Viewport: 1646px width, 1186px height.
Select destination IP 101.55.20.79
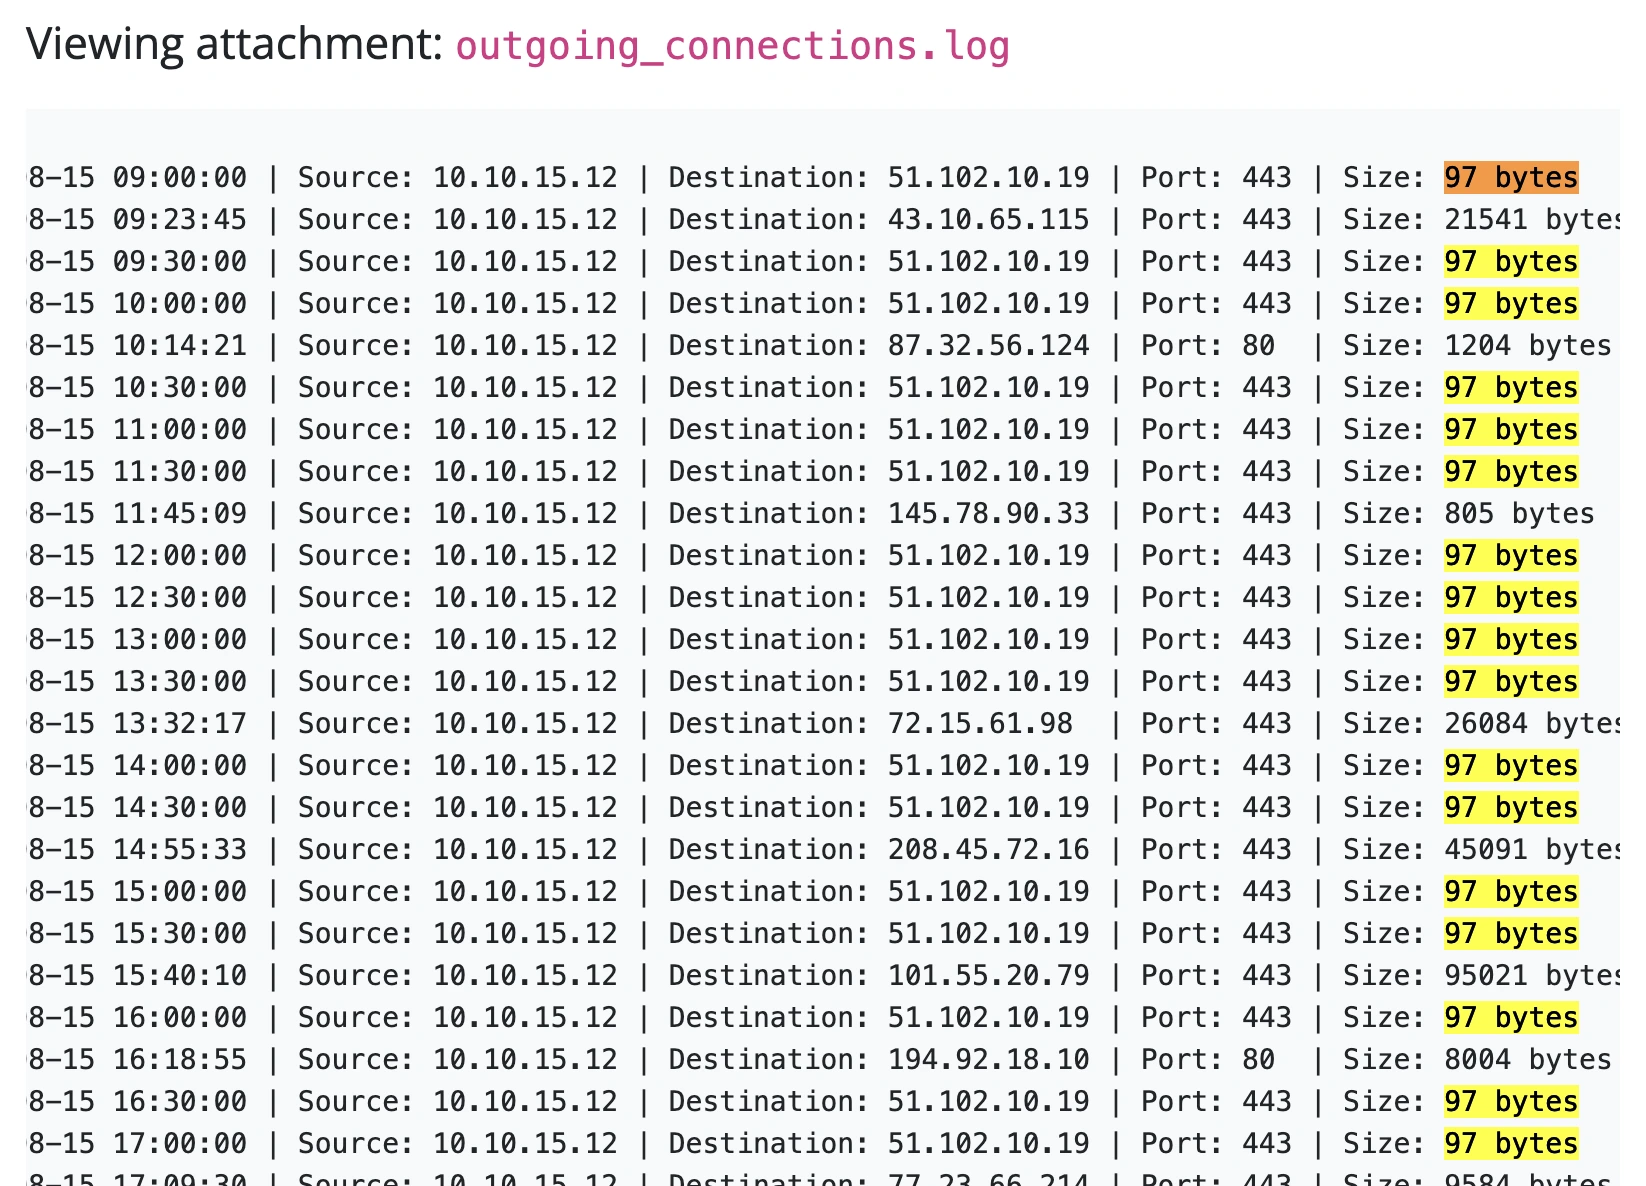pyautogui.click(x=988, y=976)
